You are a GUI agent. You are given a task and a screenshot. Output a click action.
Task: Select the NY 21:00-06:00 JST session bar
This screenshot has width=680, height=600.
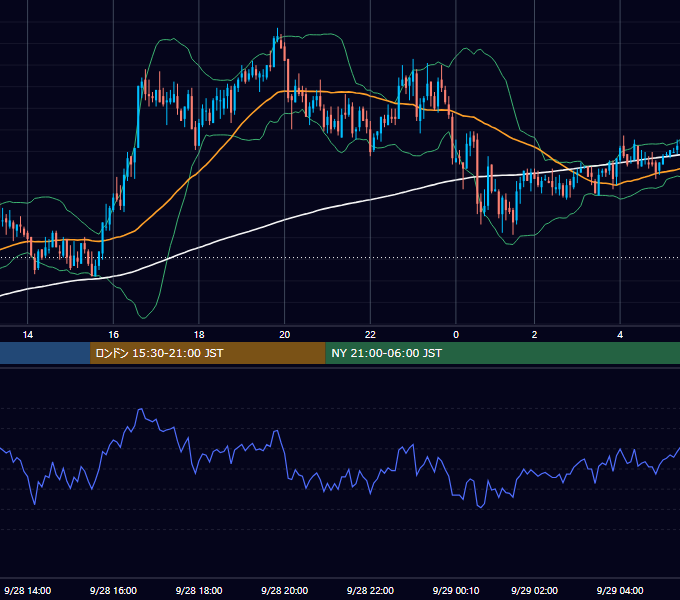(x=502, y=353)
